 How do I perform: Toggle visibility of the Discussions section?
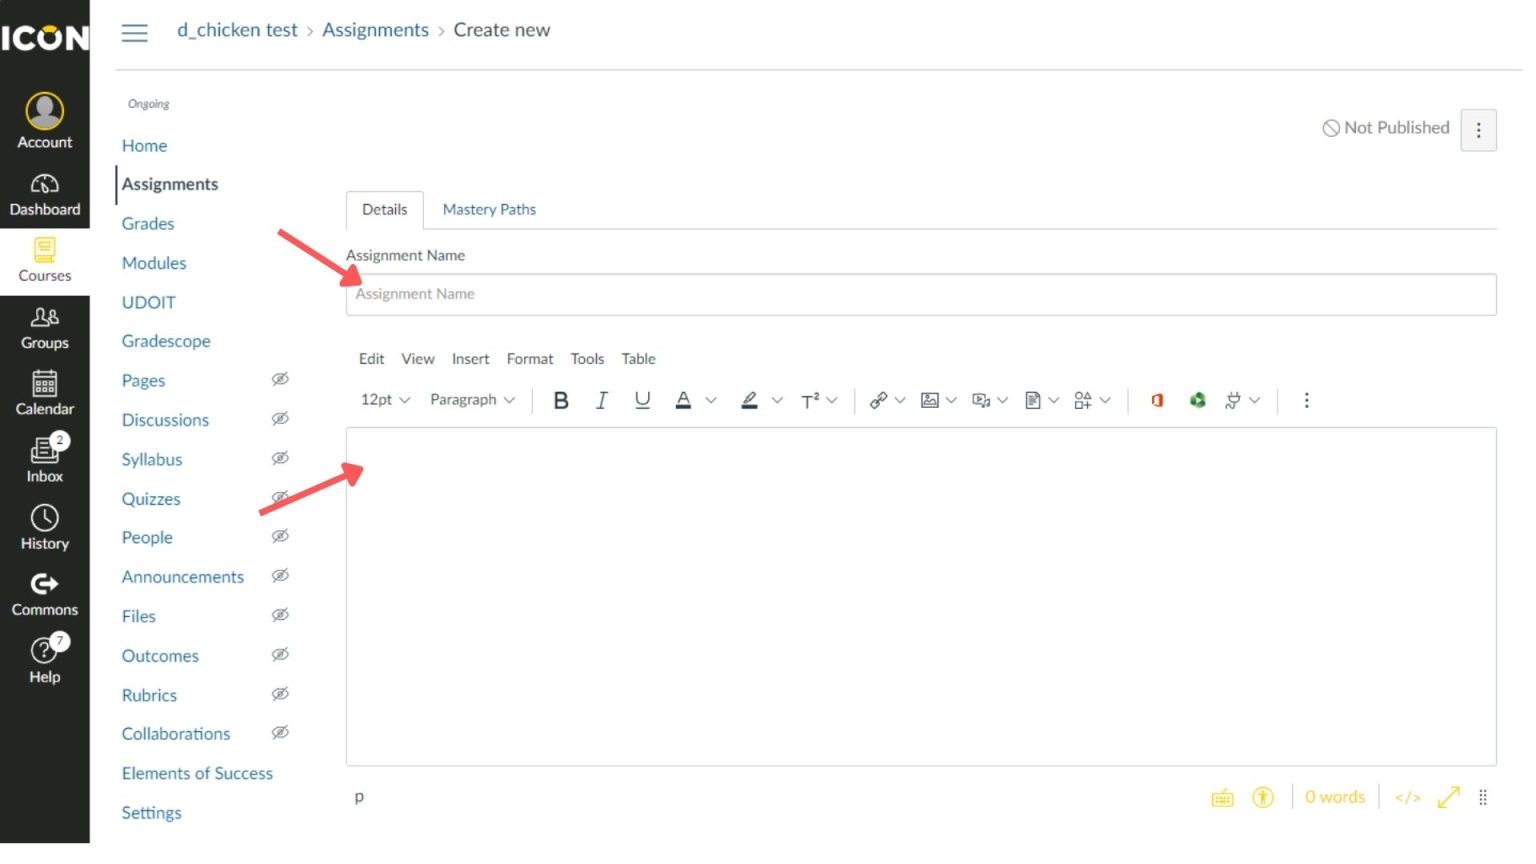(280, 419)
